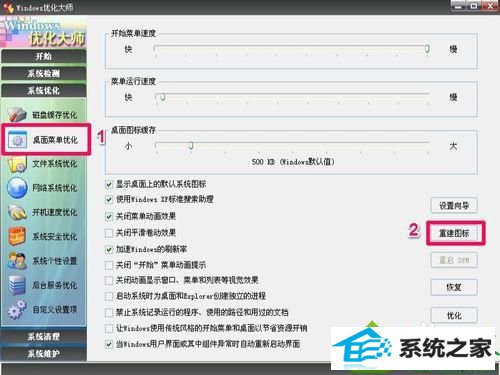Screen dimensions: 500x375
Task: Click the 重建图标 button
Action: pos(454,233)
